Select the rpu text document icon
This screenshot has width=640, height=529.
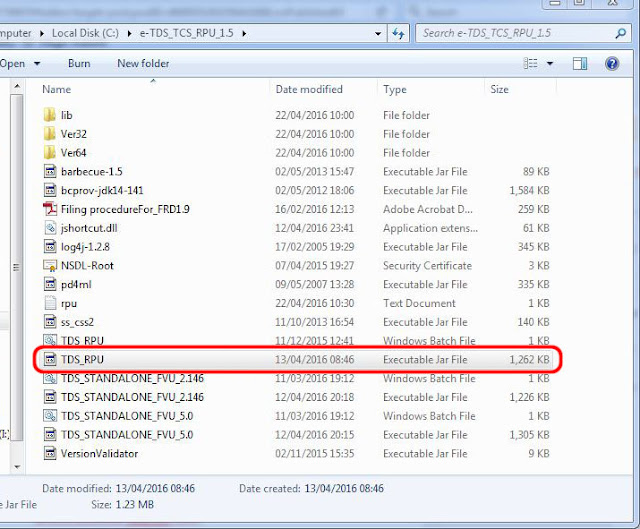50,303
